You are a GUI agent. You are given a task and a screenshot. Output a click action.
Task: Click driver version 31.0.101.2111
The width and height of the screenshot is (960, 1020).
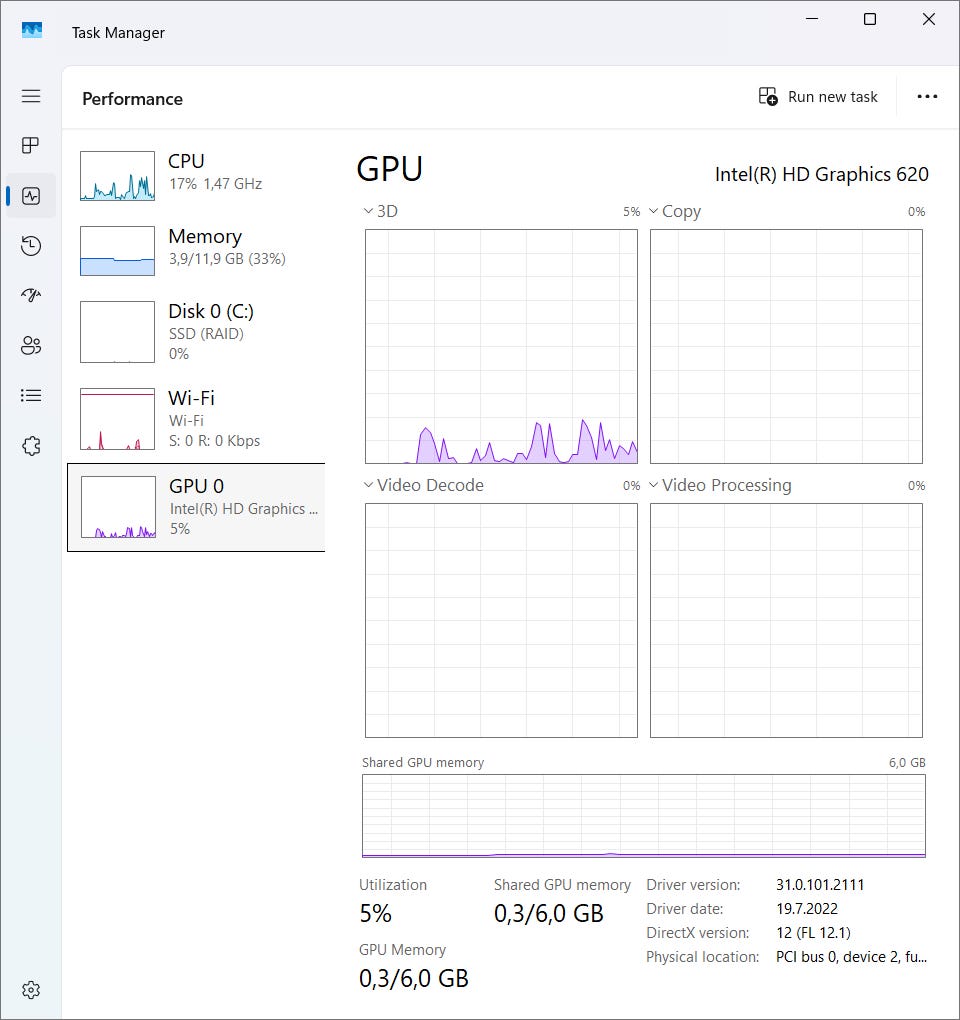[x=820, y=885]
